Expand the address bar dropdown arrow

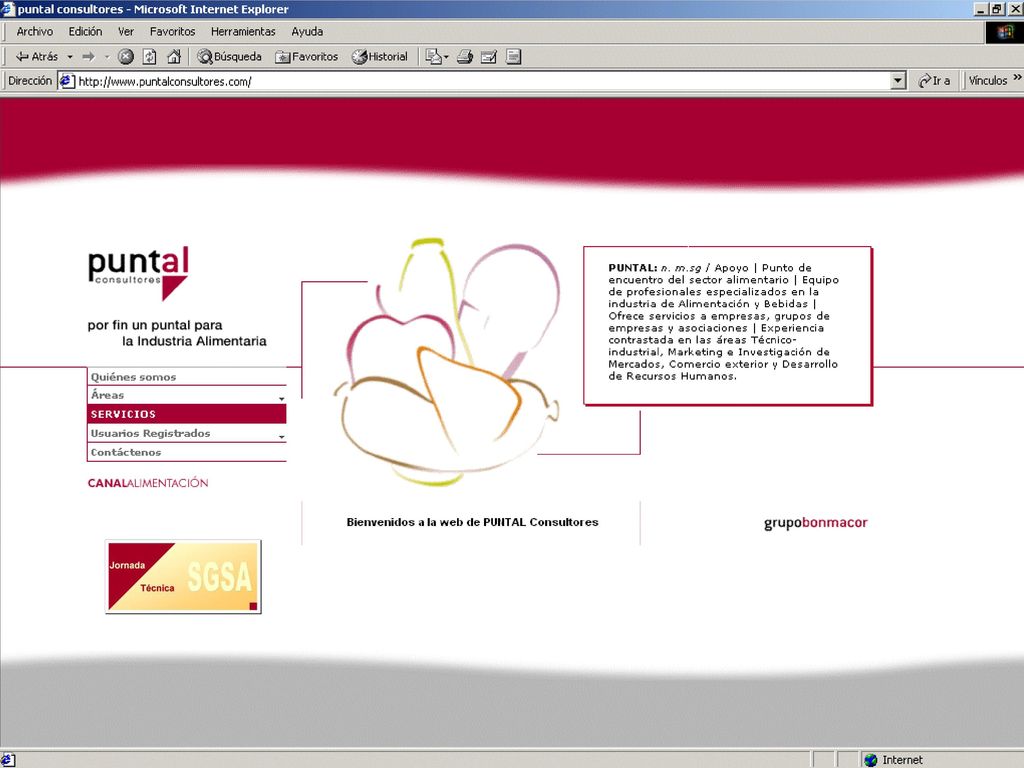[x=898, y=82]
